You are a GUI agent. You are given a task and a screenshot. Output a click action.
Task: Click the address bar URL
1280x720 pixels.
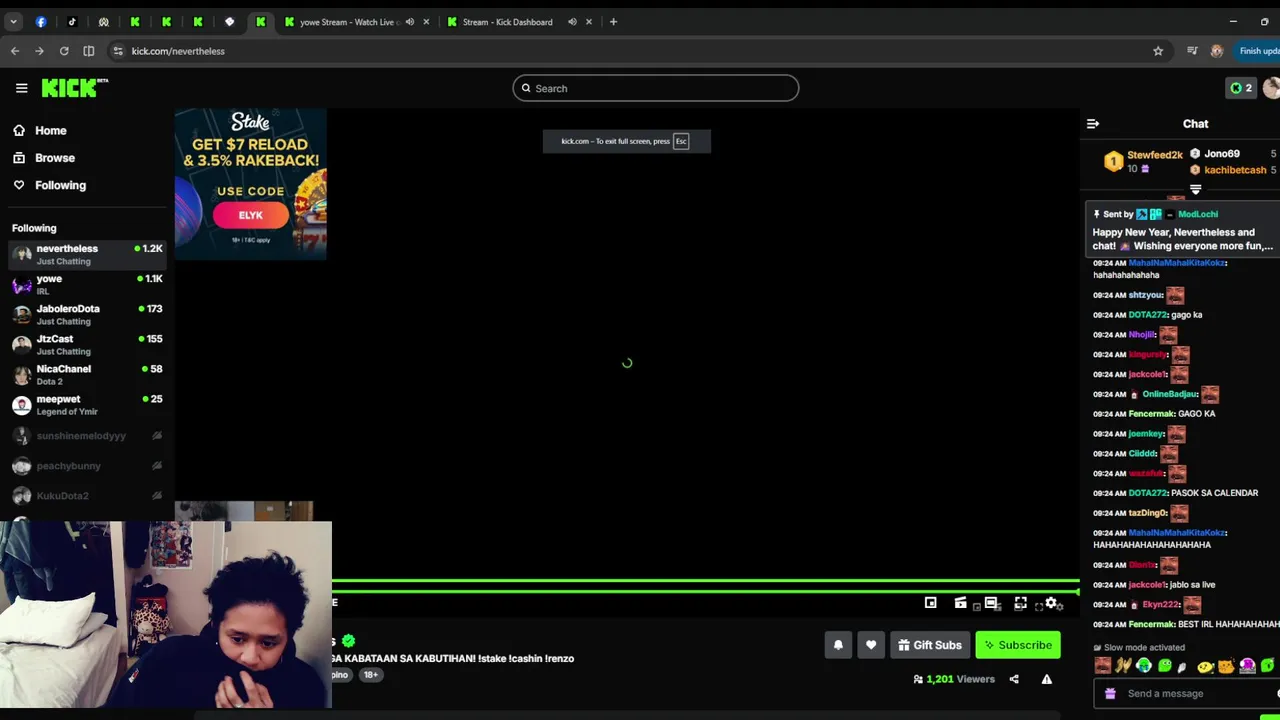178,51
